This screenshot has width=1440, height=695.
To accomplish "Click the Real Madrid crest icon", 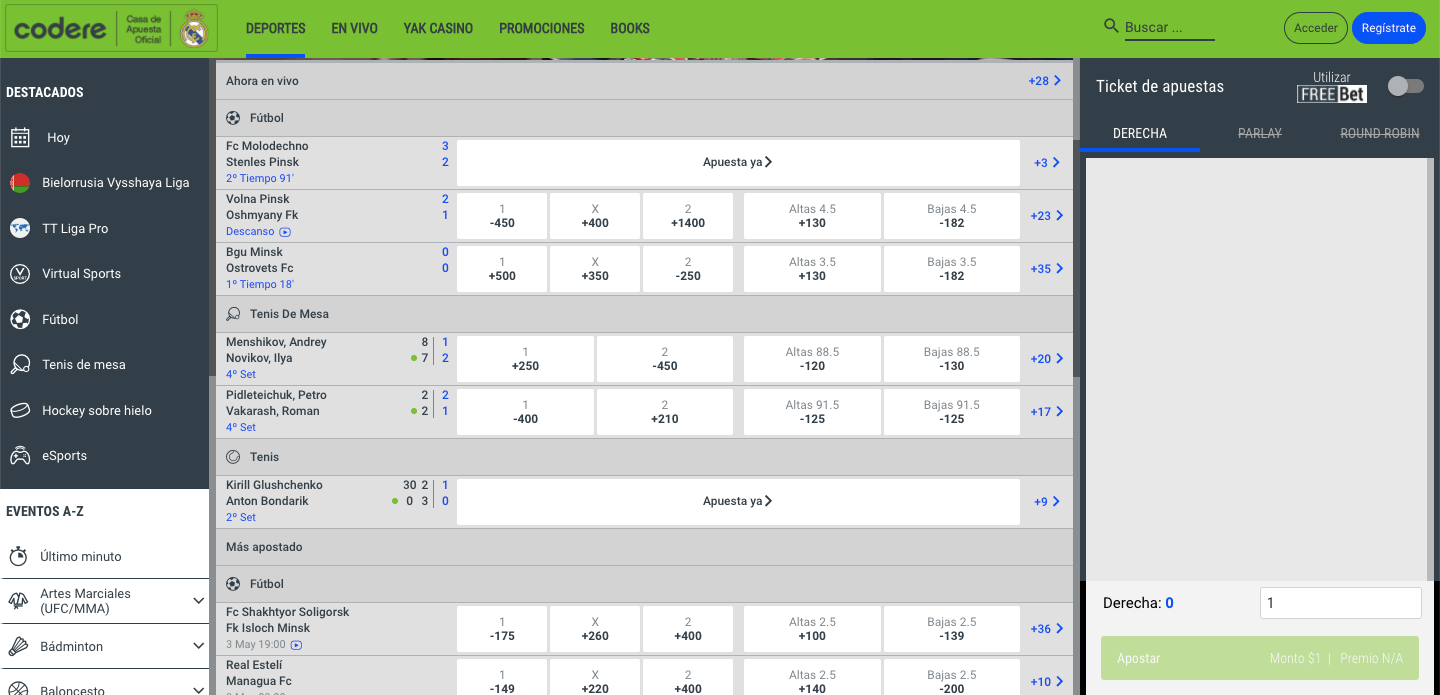I will pyautogui.click(x=194, y=29).
